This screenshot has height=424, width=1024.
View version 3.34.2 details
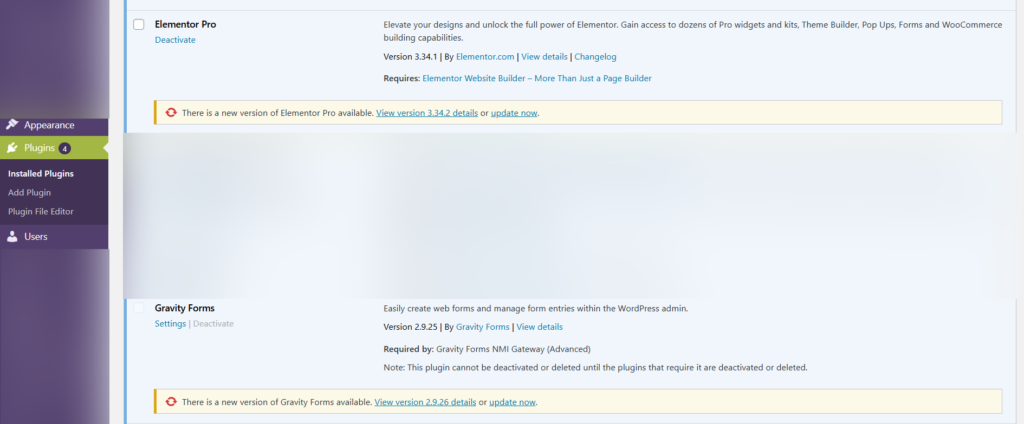click(427, 113)
